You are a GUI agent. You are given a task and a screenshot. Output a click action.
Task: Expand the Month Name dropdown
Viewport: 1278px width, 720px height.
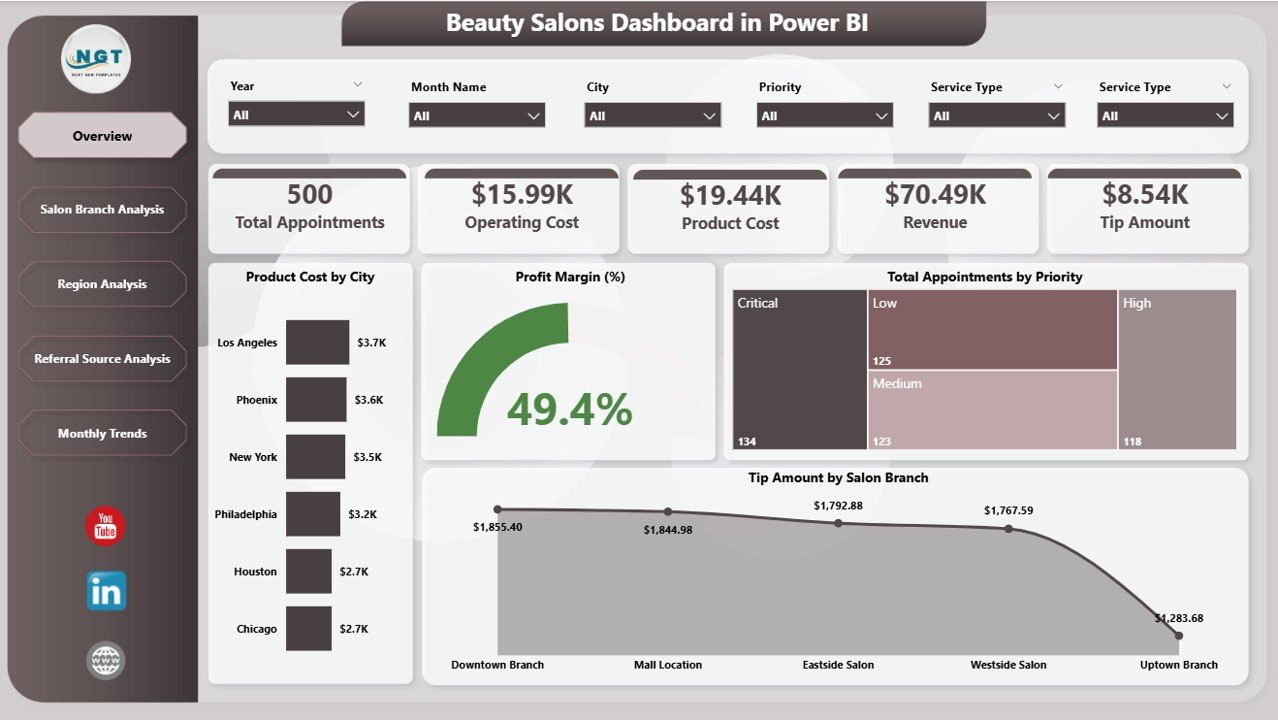476,114
